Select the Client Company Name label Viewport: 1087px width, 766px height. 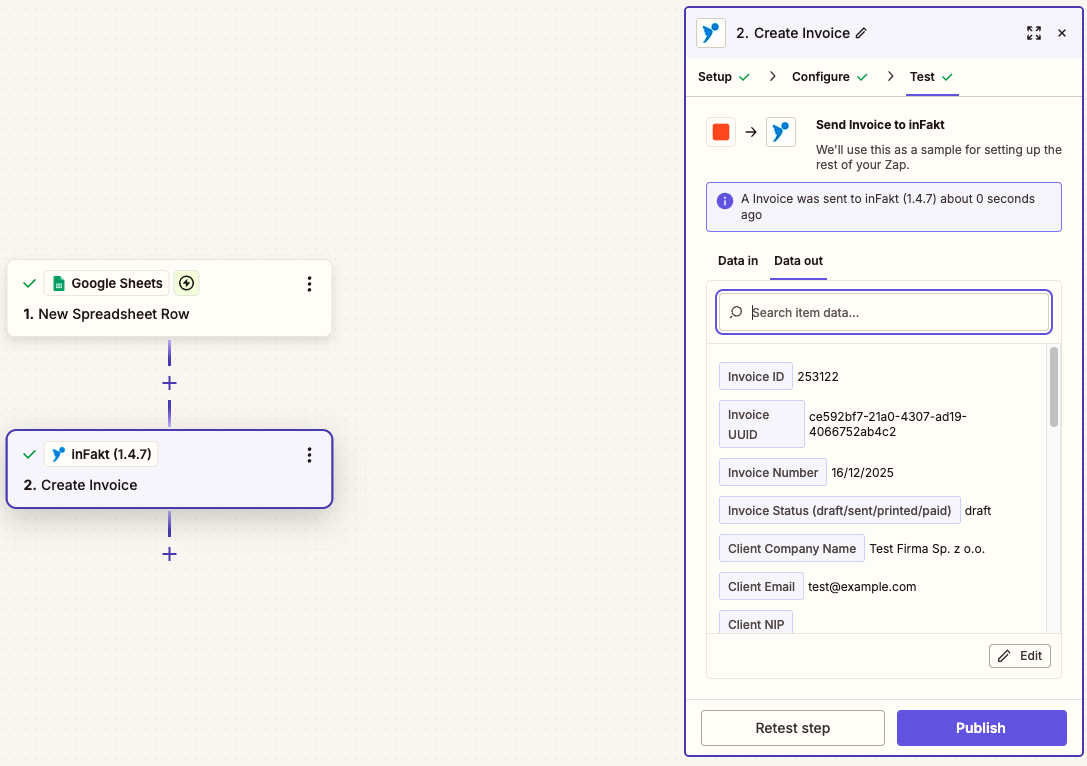[x=792, y=549]
